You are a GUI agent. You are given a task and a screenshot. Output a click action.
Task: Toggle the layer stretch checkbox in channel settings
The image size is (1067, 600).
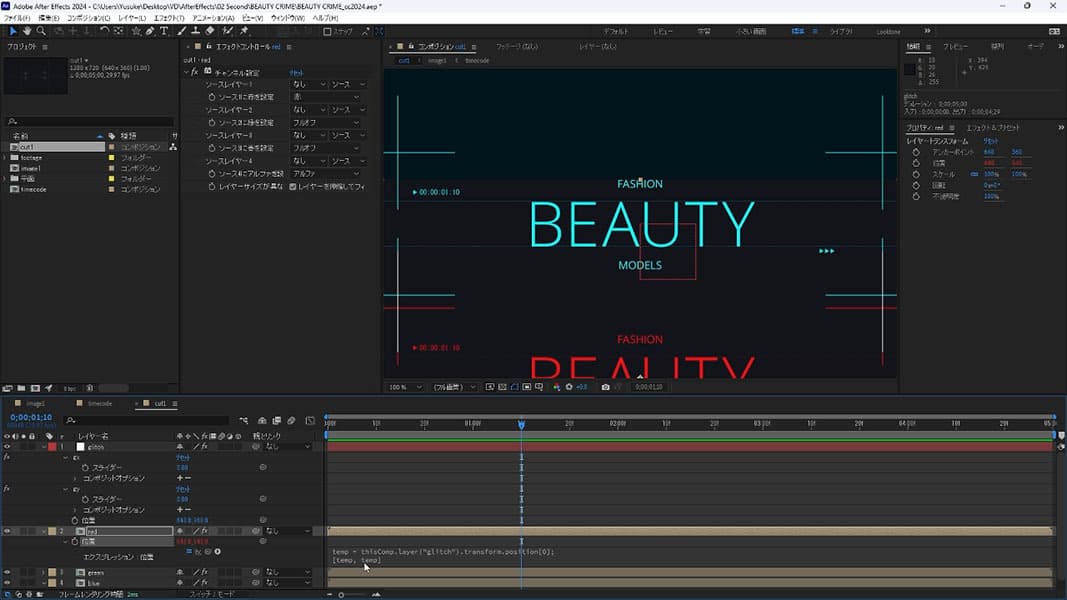292,186
